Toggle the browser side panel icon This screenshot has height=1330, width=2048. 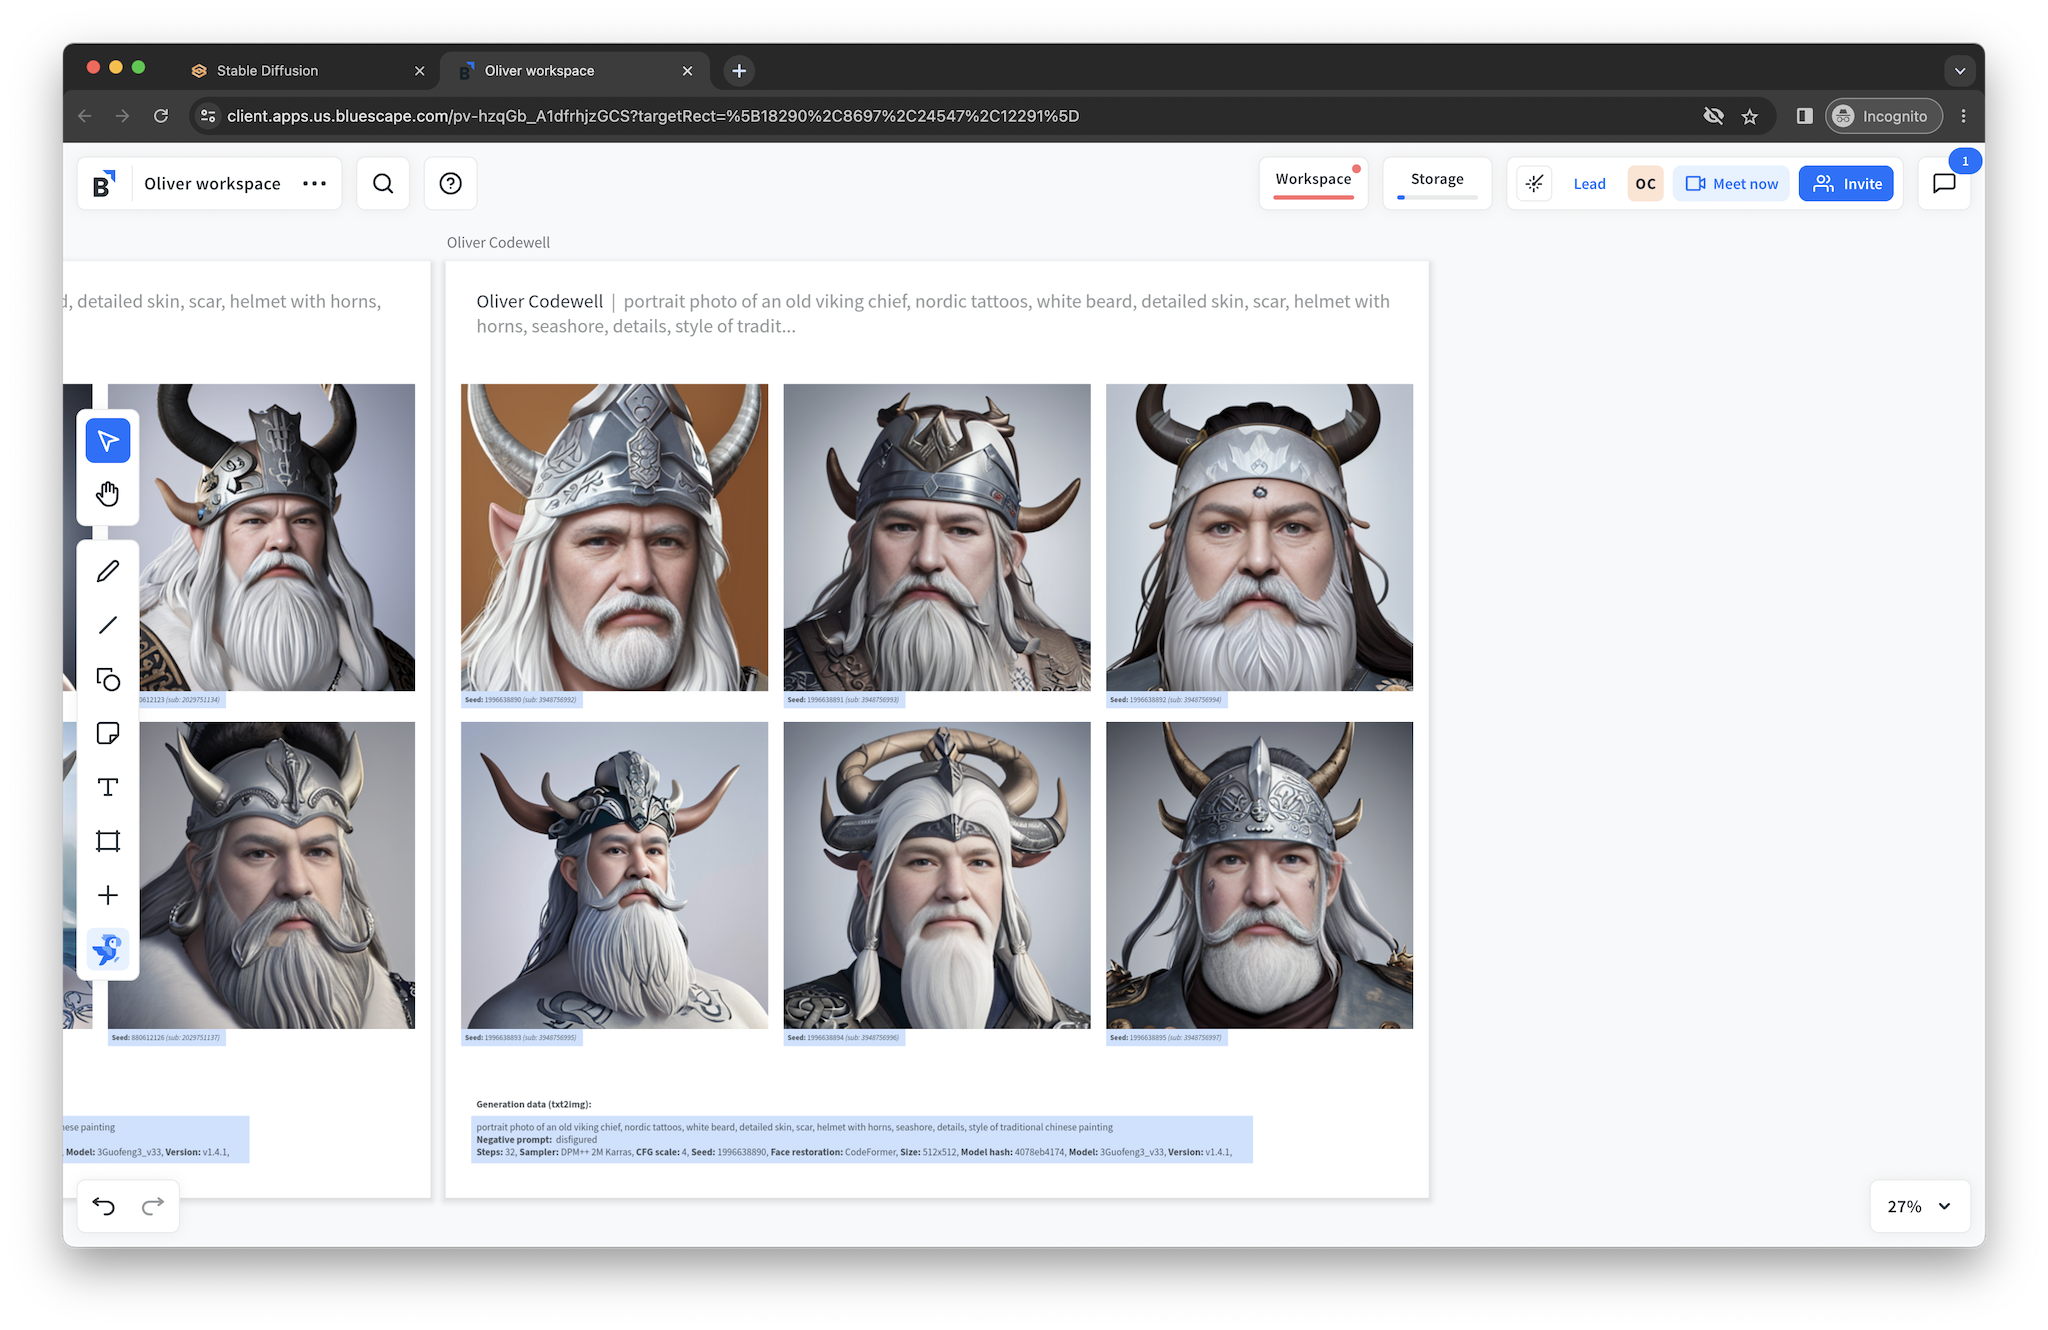pyautogui.click(x=1804, y=116)
